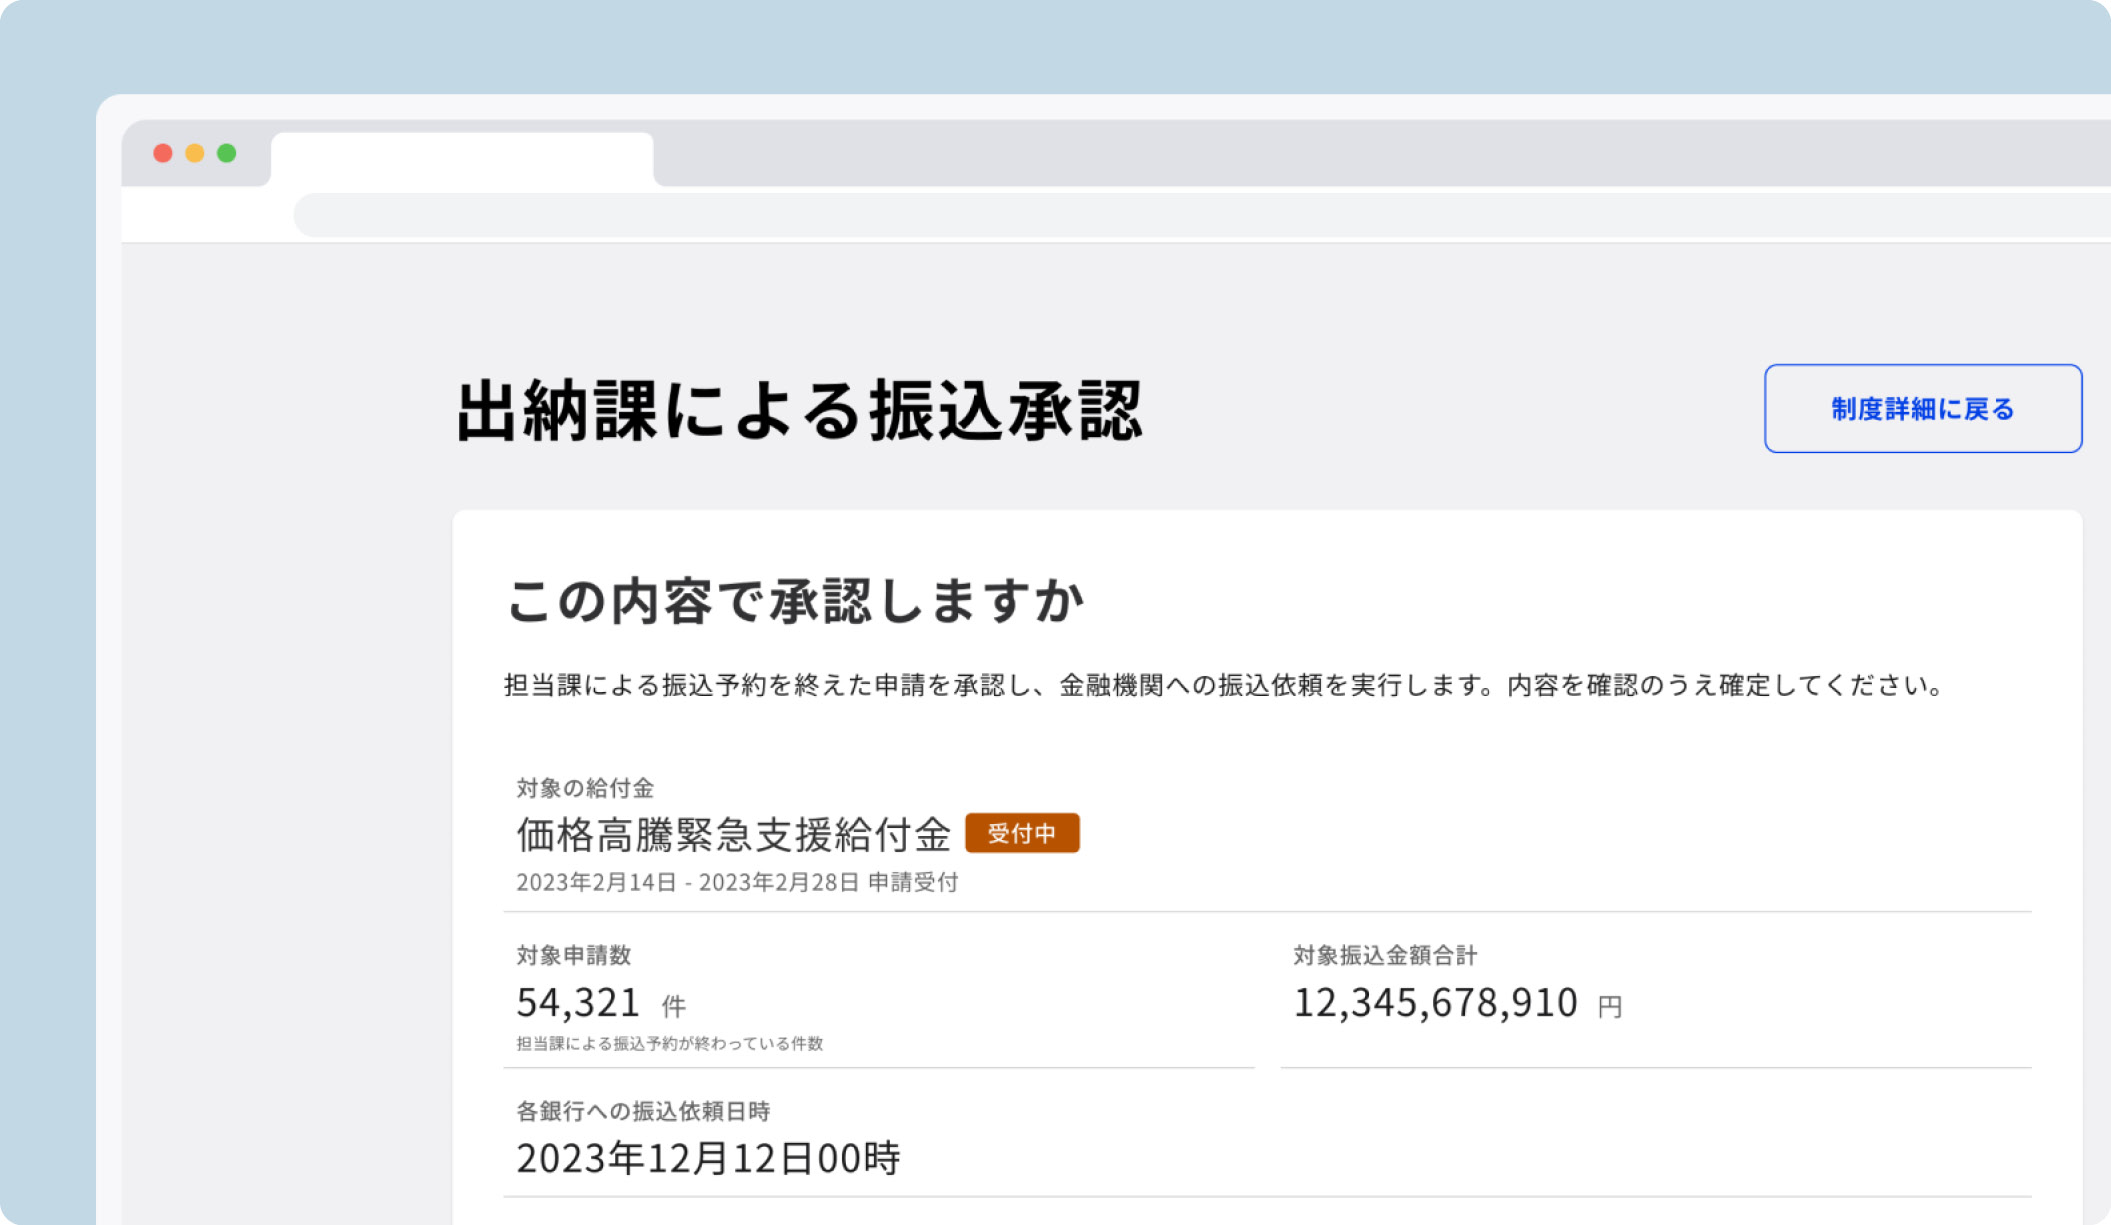Screen dimensions: 2111x1225
Task: Click the yellow minimize window dot
Action: 195,153
